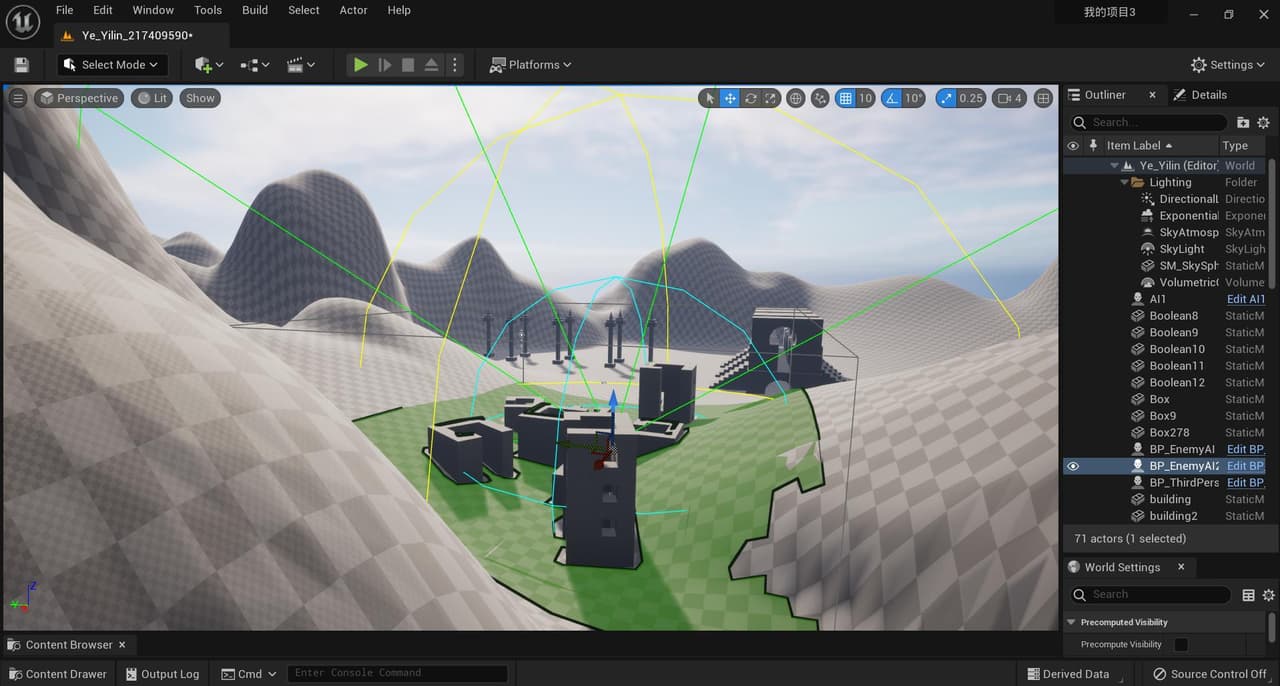Toggle visibility eye of BP_EnemyAI2
Image resolution: width=1280 pixels, height=686 pixels.
point(1073,466)
